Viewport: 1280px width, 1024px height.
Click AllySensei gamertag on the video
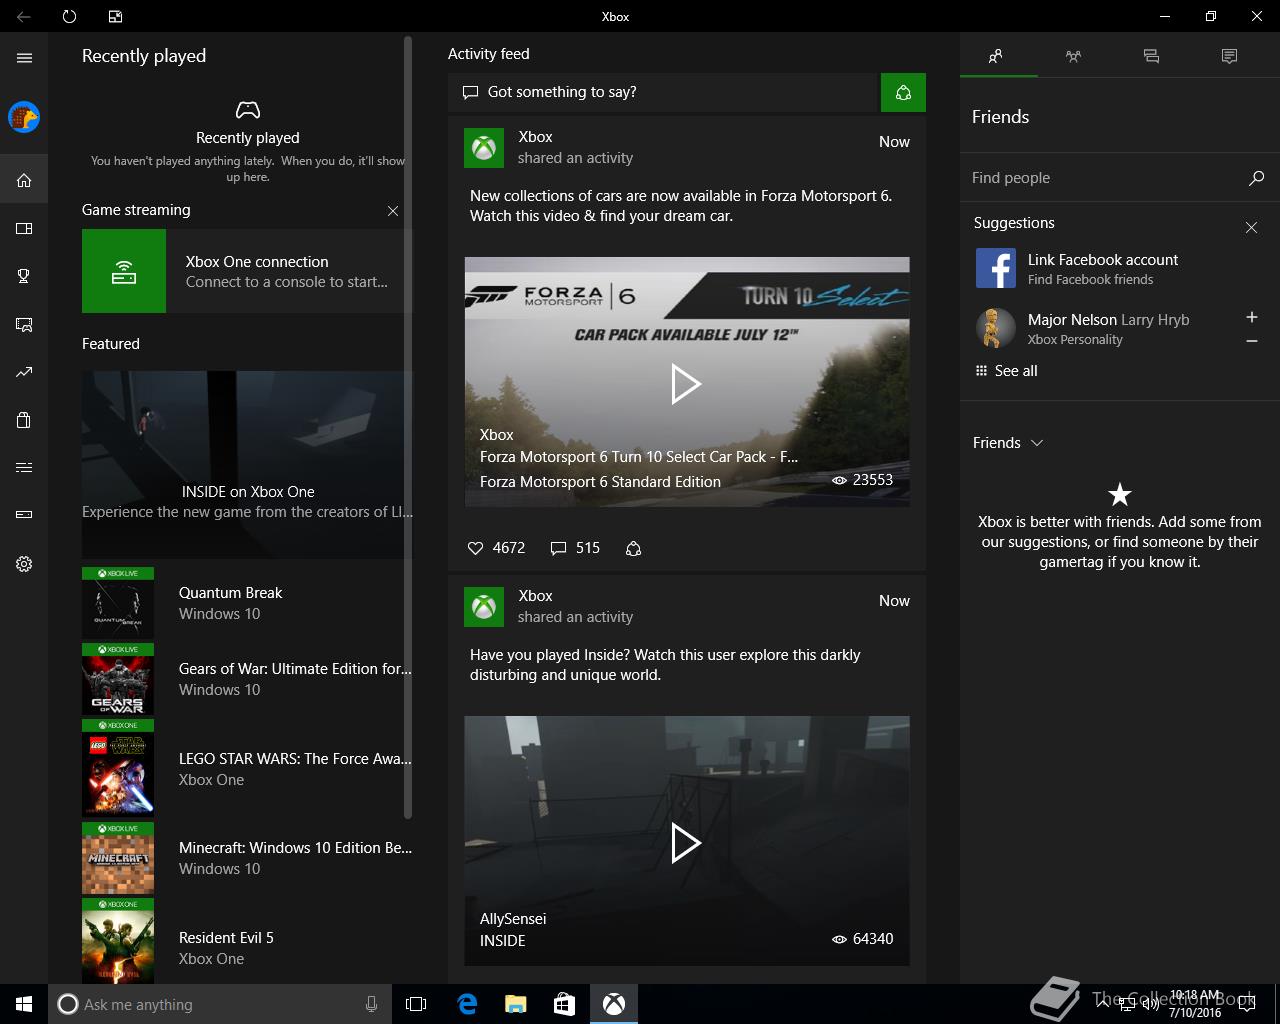pos(513,919)
